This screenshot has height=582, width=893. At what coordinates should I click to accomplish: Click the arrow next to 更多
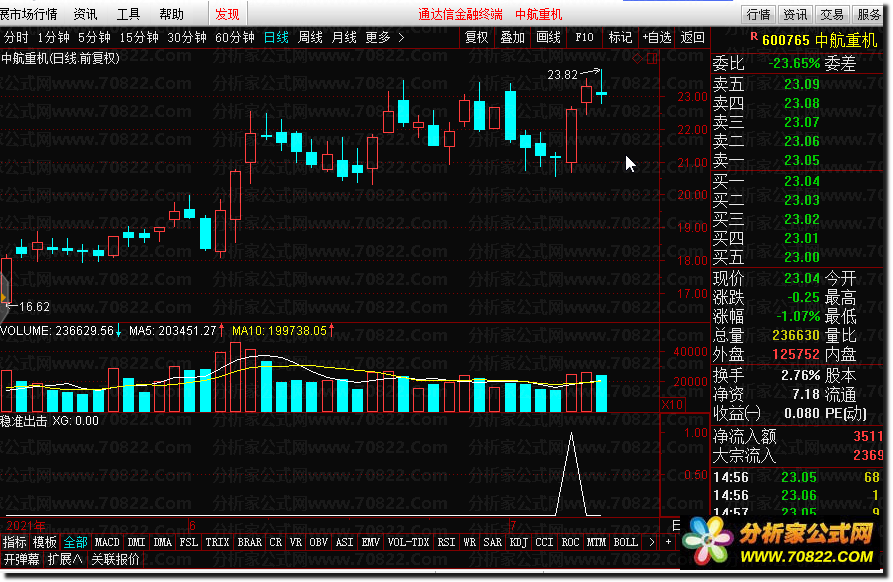click(402, 38)
